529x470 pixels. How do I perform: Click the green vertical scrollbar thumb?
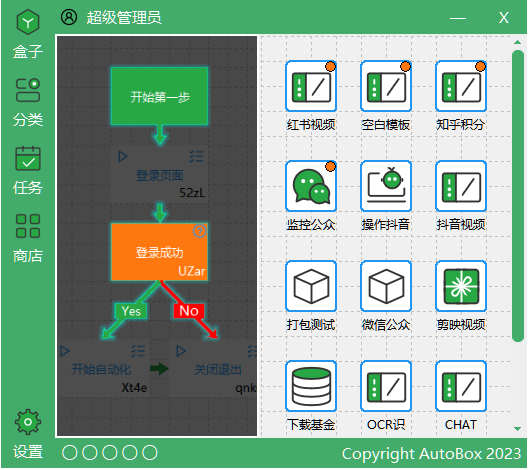[x=518, y=196]
